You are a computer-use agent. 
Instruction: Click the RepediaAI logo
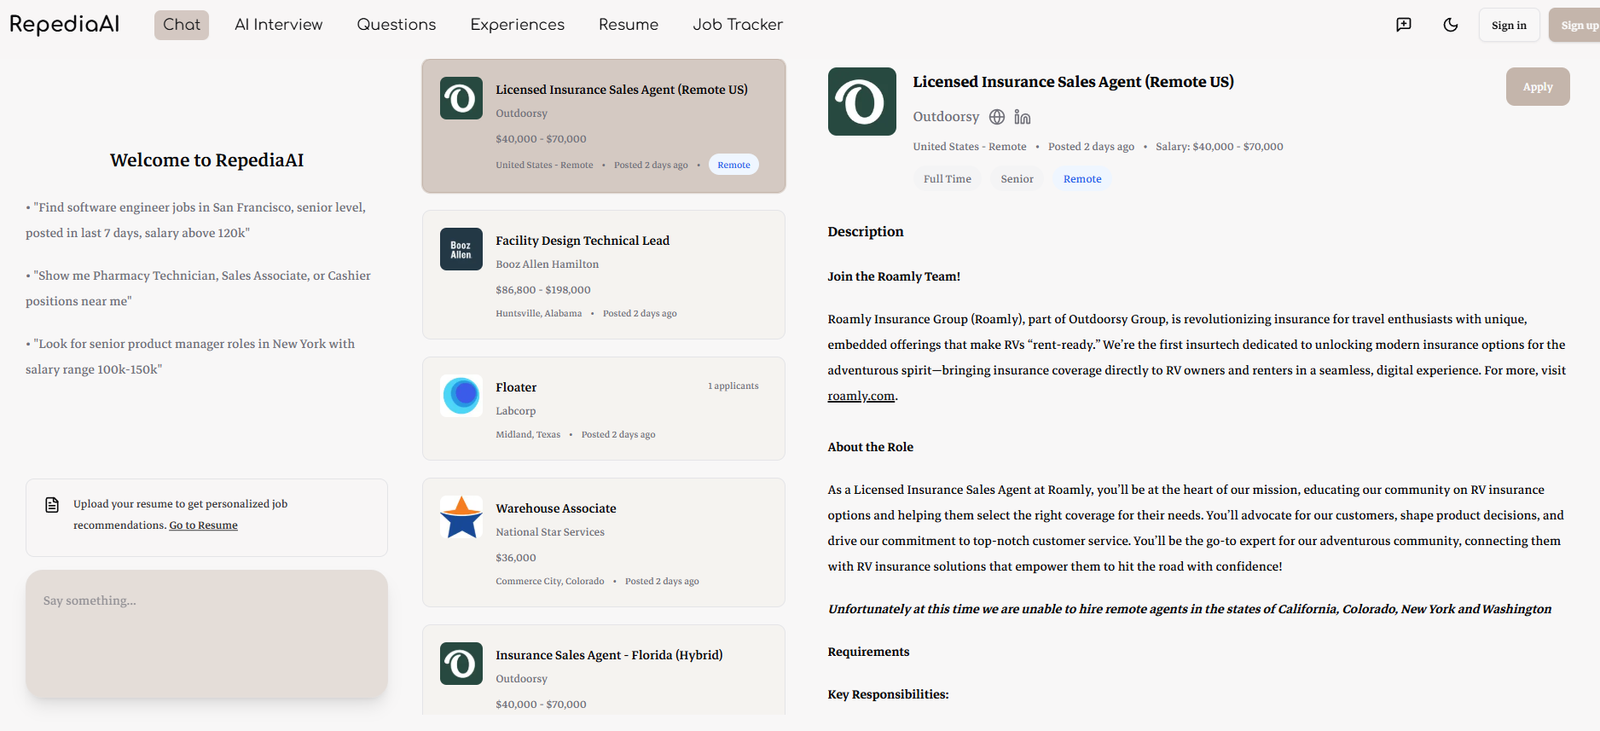coord(64,24)
